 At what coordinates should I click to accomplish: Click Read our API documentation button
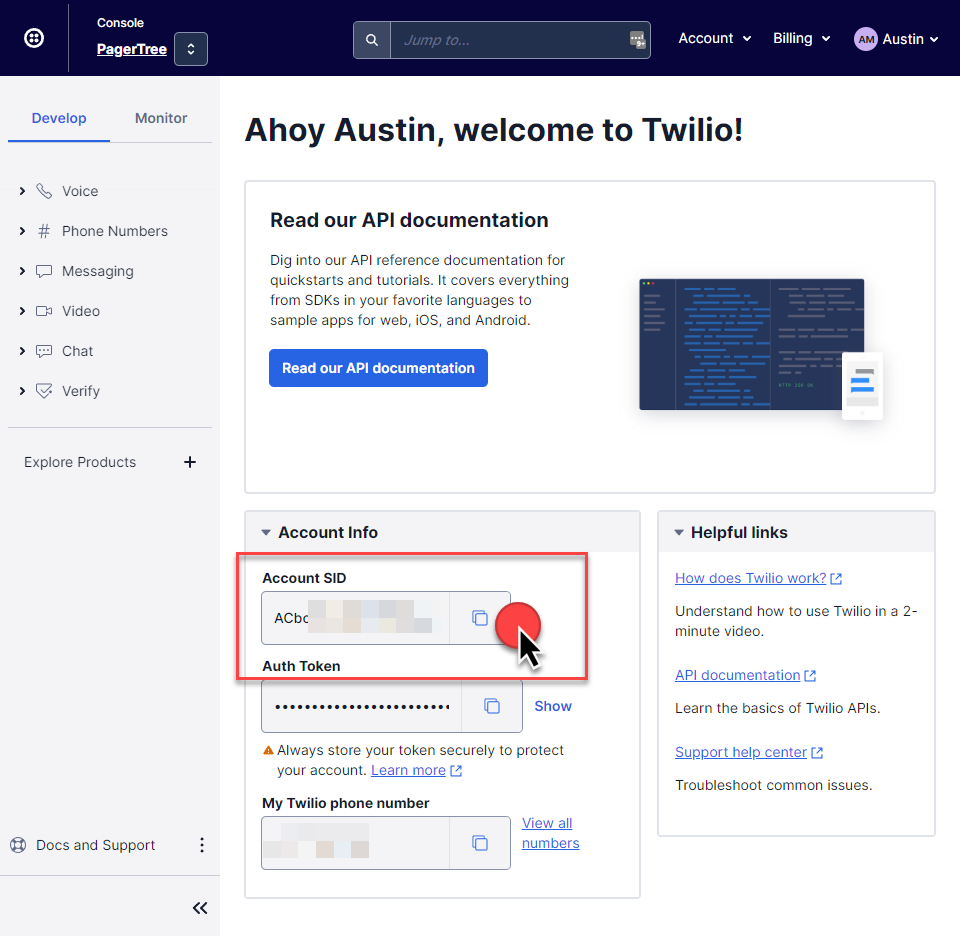click(x=378, y=368)
